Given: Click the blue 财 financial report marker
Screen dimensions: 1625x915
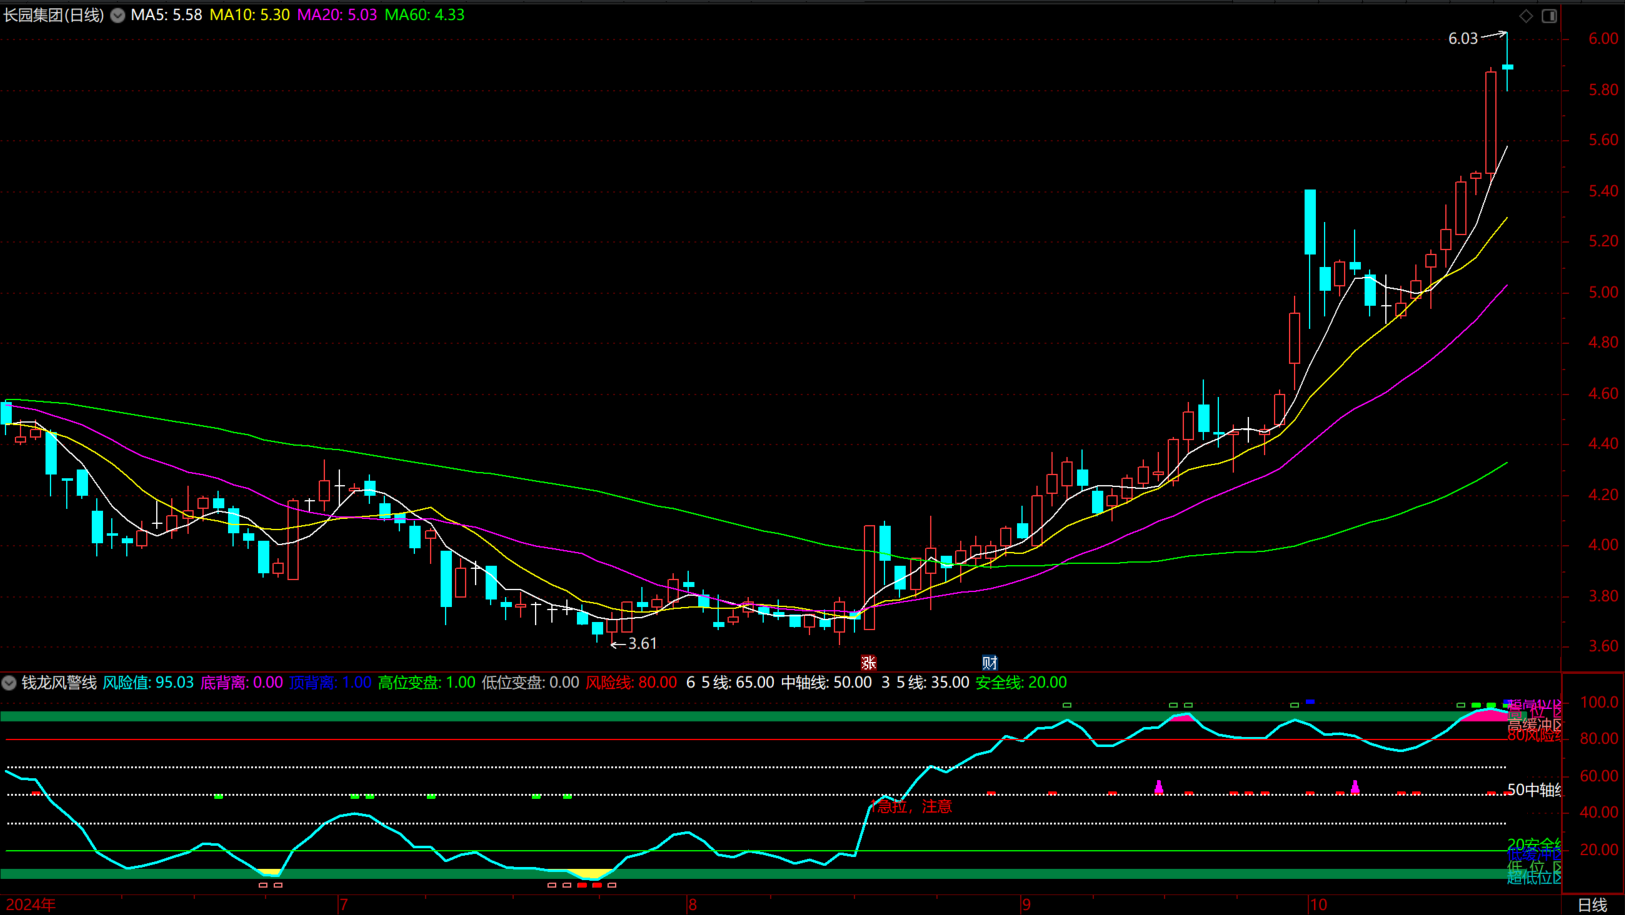Looking at the screenshot, I should (x=989, y=663).
